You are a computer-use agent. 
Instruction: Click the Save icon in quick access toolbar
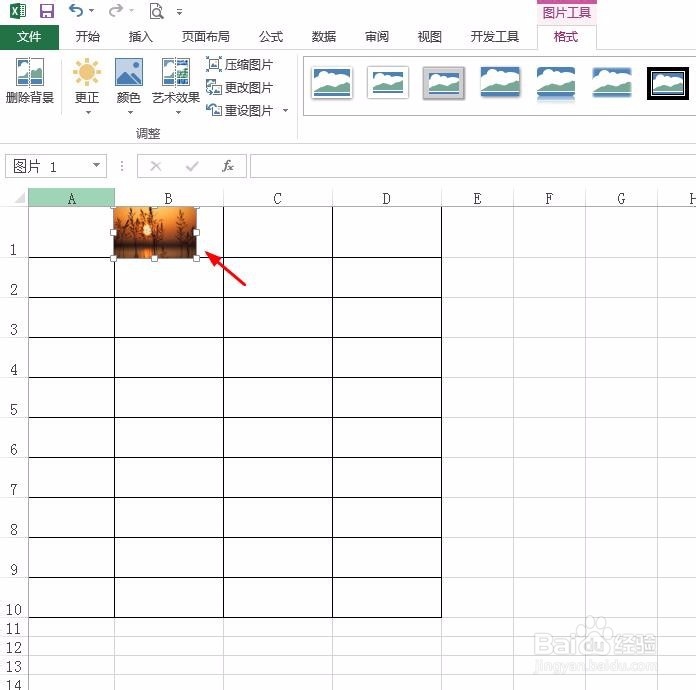tap(47, 11)
